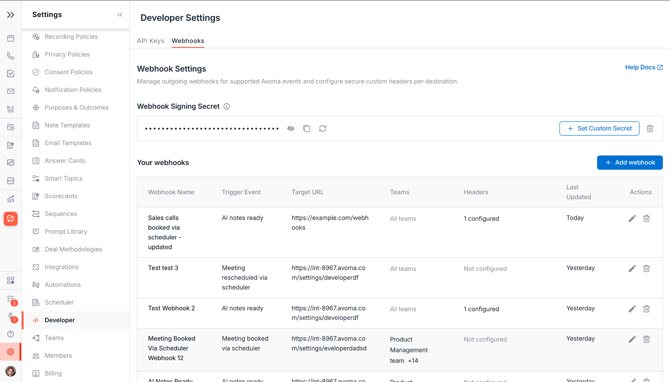This screenshot has height=382, width=670.
Task: Show info about Webhook Signing Secret
Action: [226, 106]
